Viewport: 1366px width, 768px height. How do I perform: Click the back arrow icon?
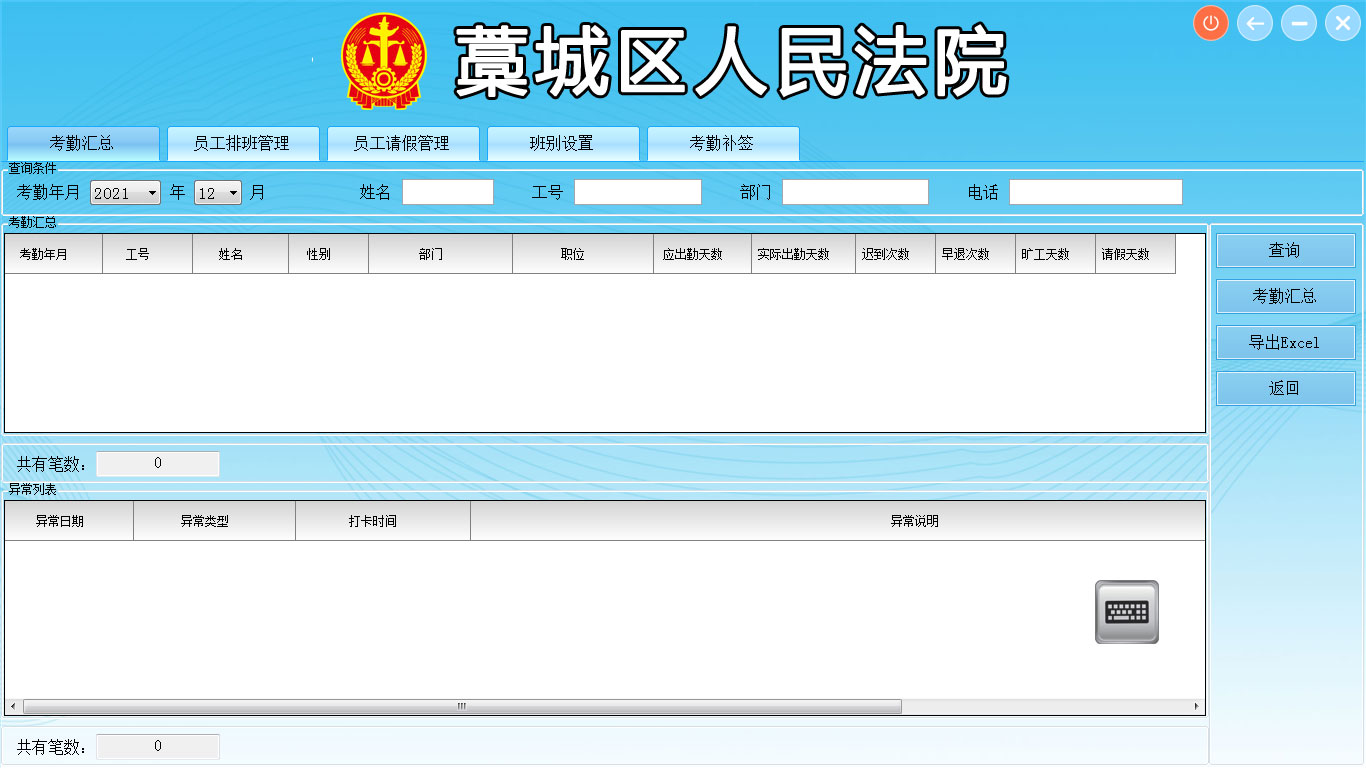tap(1254, 23)
